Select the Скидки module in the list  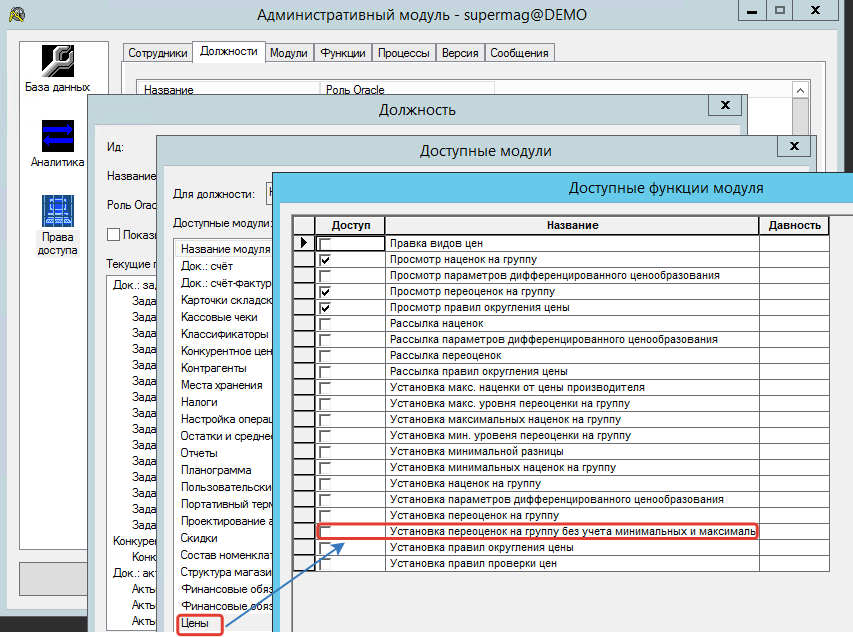click(x=199, y=538)
